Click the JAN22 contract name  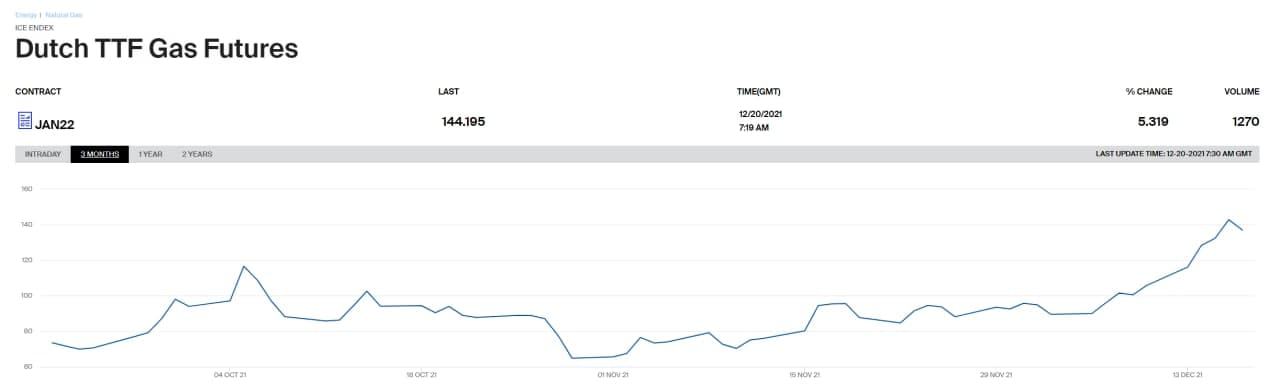pyautogui.click(x=55, y=124)
